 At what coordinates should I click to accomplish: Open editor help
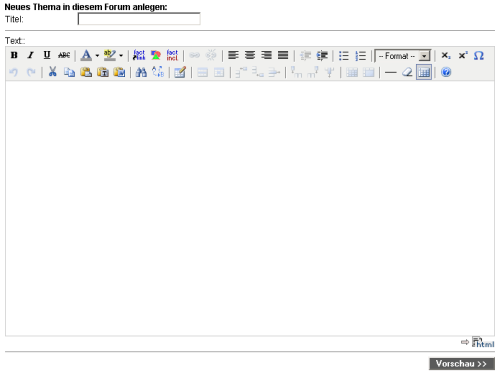point(446,72)
